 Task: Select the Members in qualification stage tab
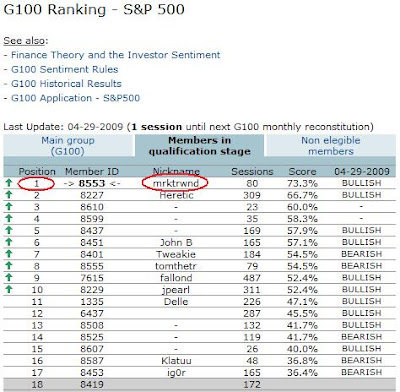click(199, 146)
